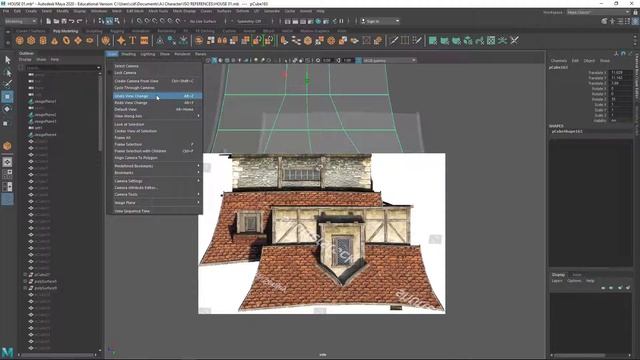Open the Image Plane submenu
The image size is (640, 360).
(x=157, y=202)
